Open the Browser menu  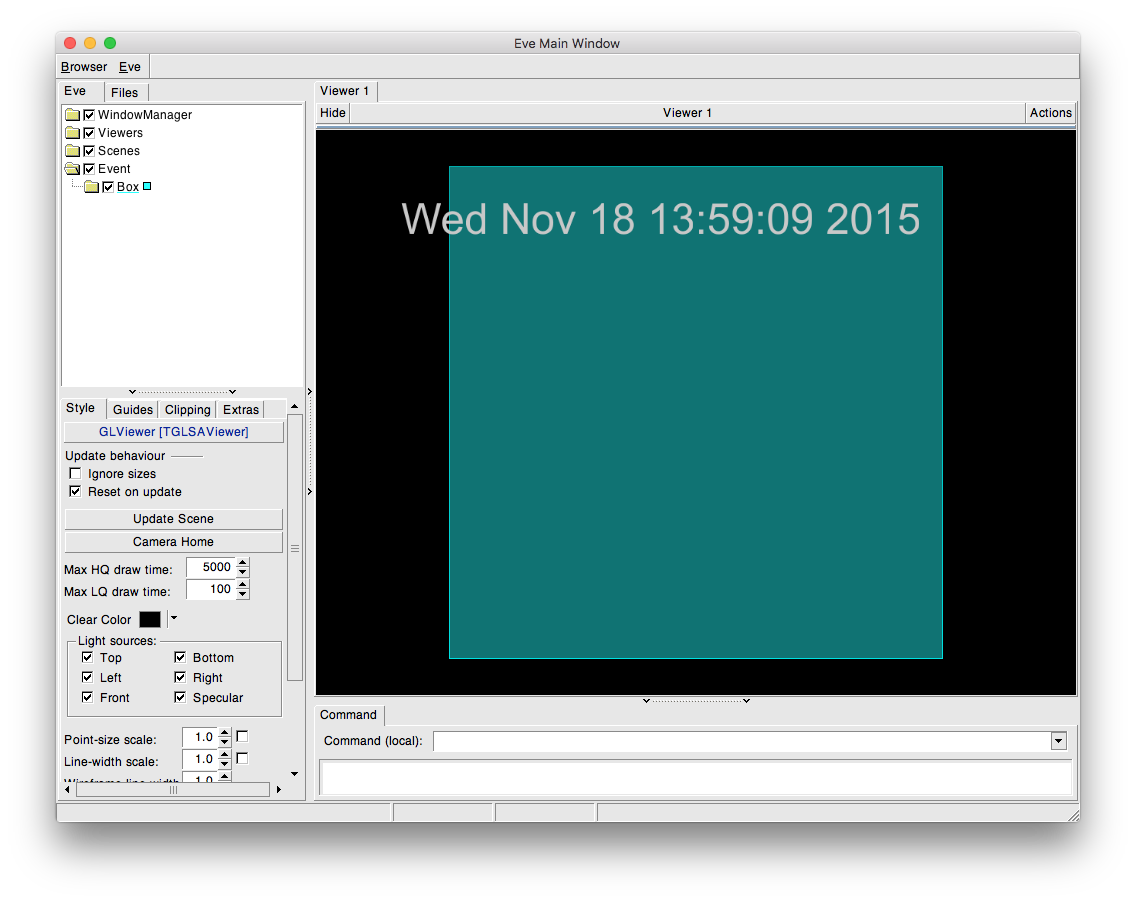pyautogui.click(x=84, y=67)
